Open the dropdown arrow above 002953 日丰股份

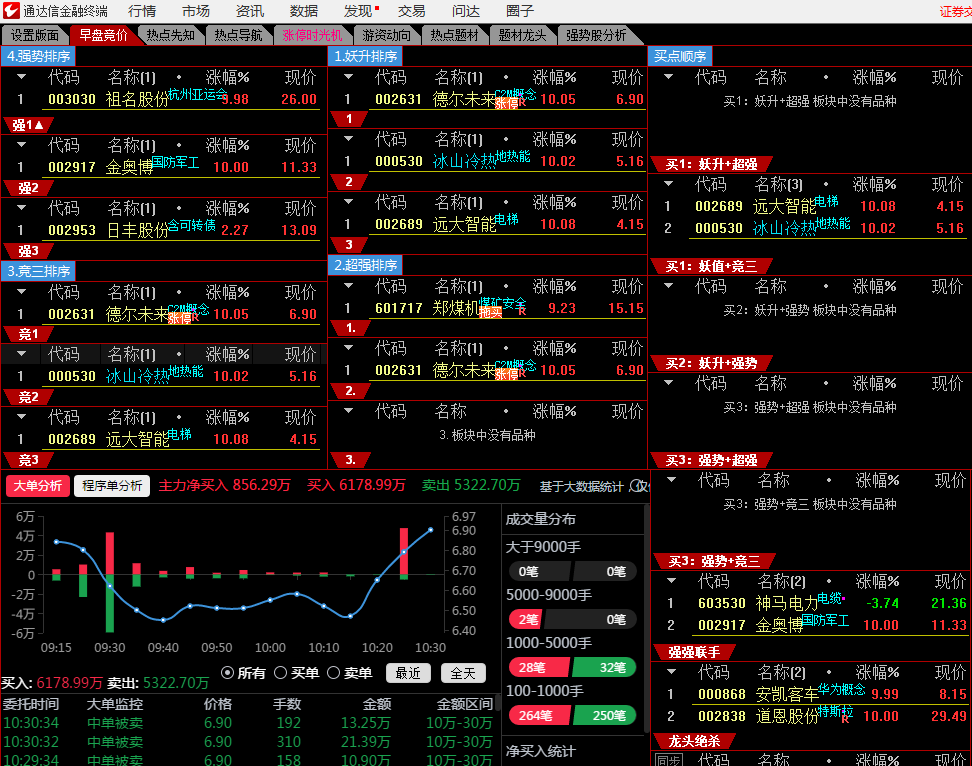click(21, 208)
